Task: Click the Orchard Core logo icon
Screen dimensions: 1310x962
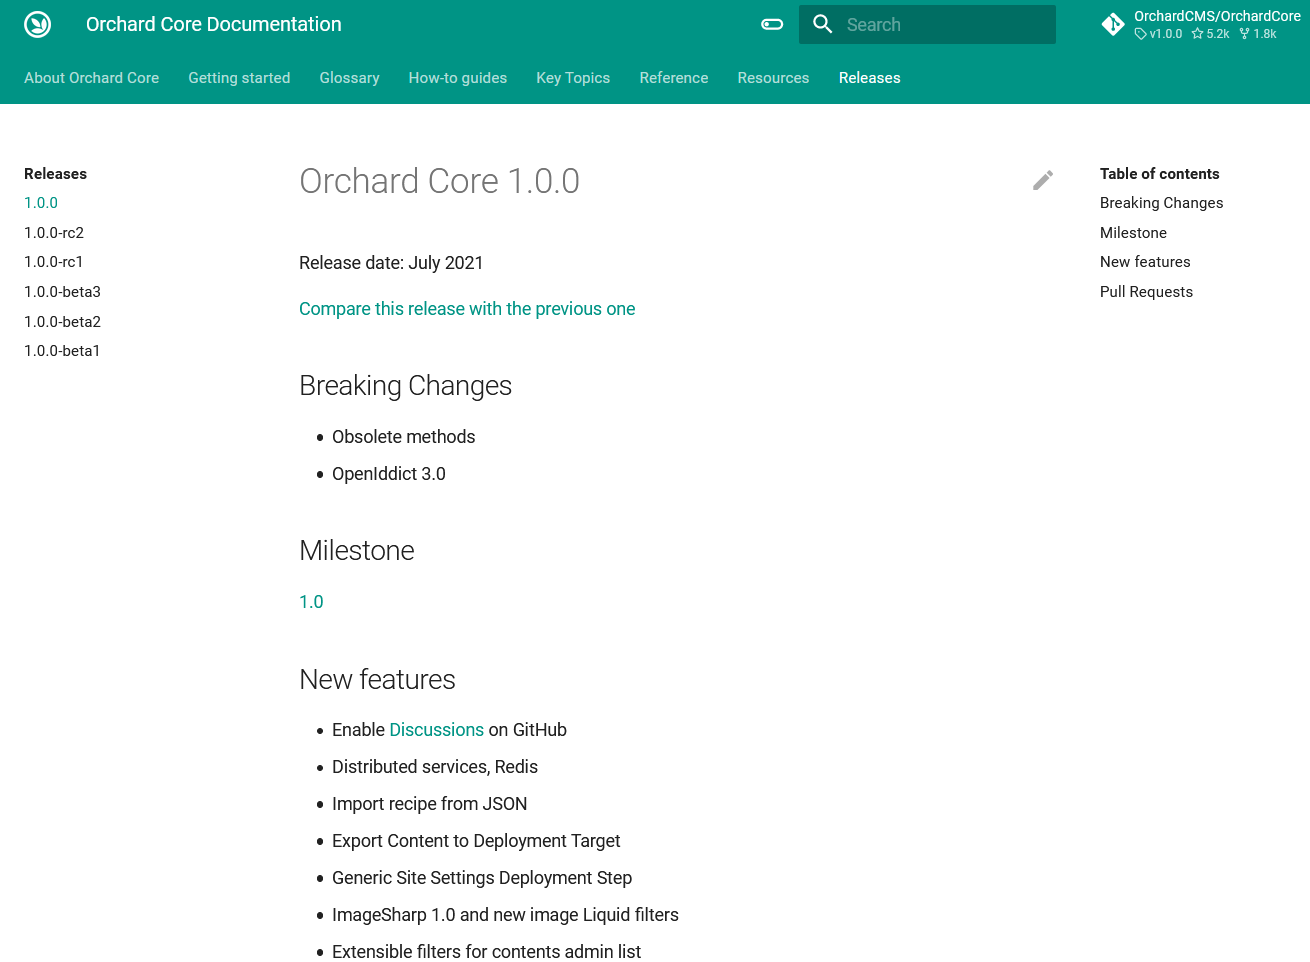Action: [x=38, y=24]
